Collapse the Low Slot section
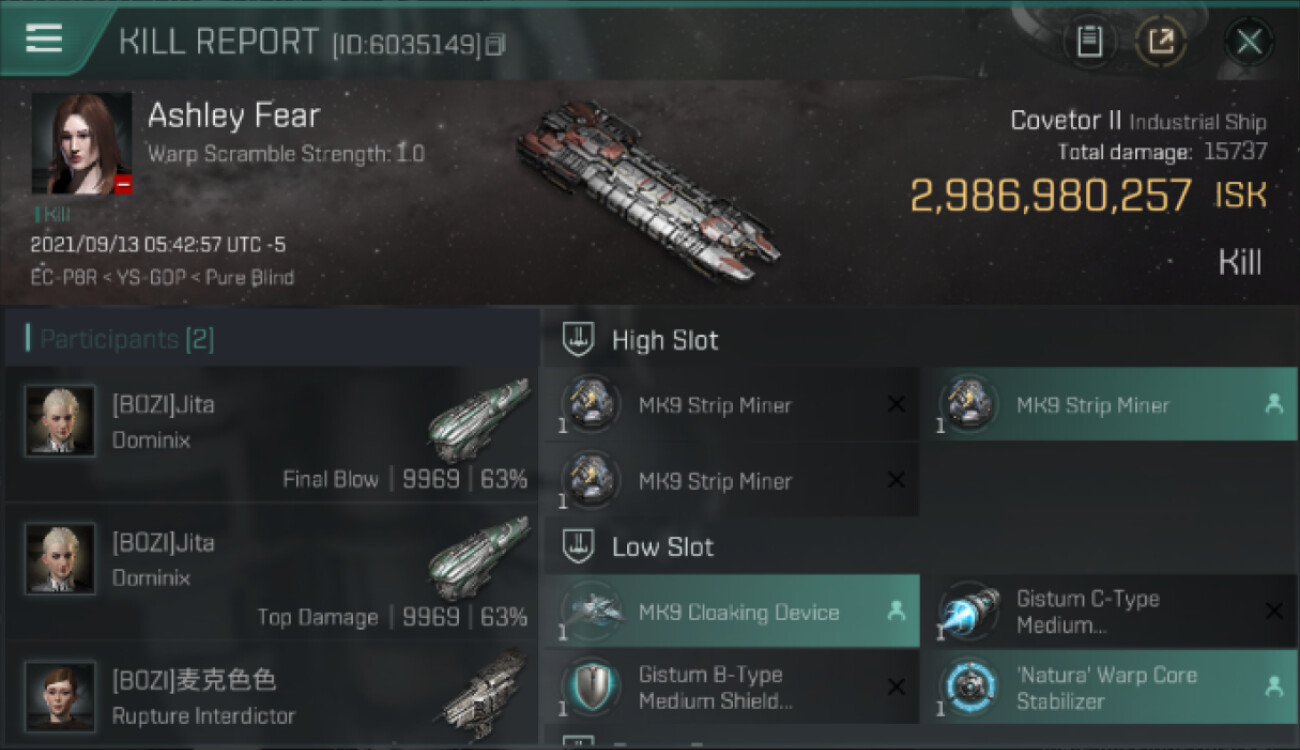 point(577,547)
